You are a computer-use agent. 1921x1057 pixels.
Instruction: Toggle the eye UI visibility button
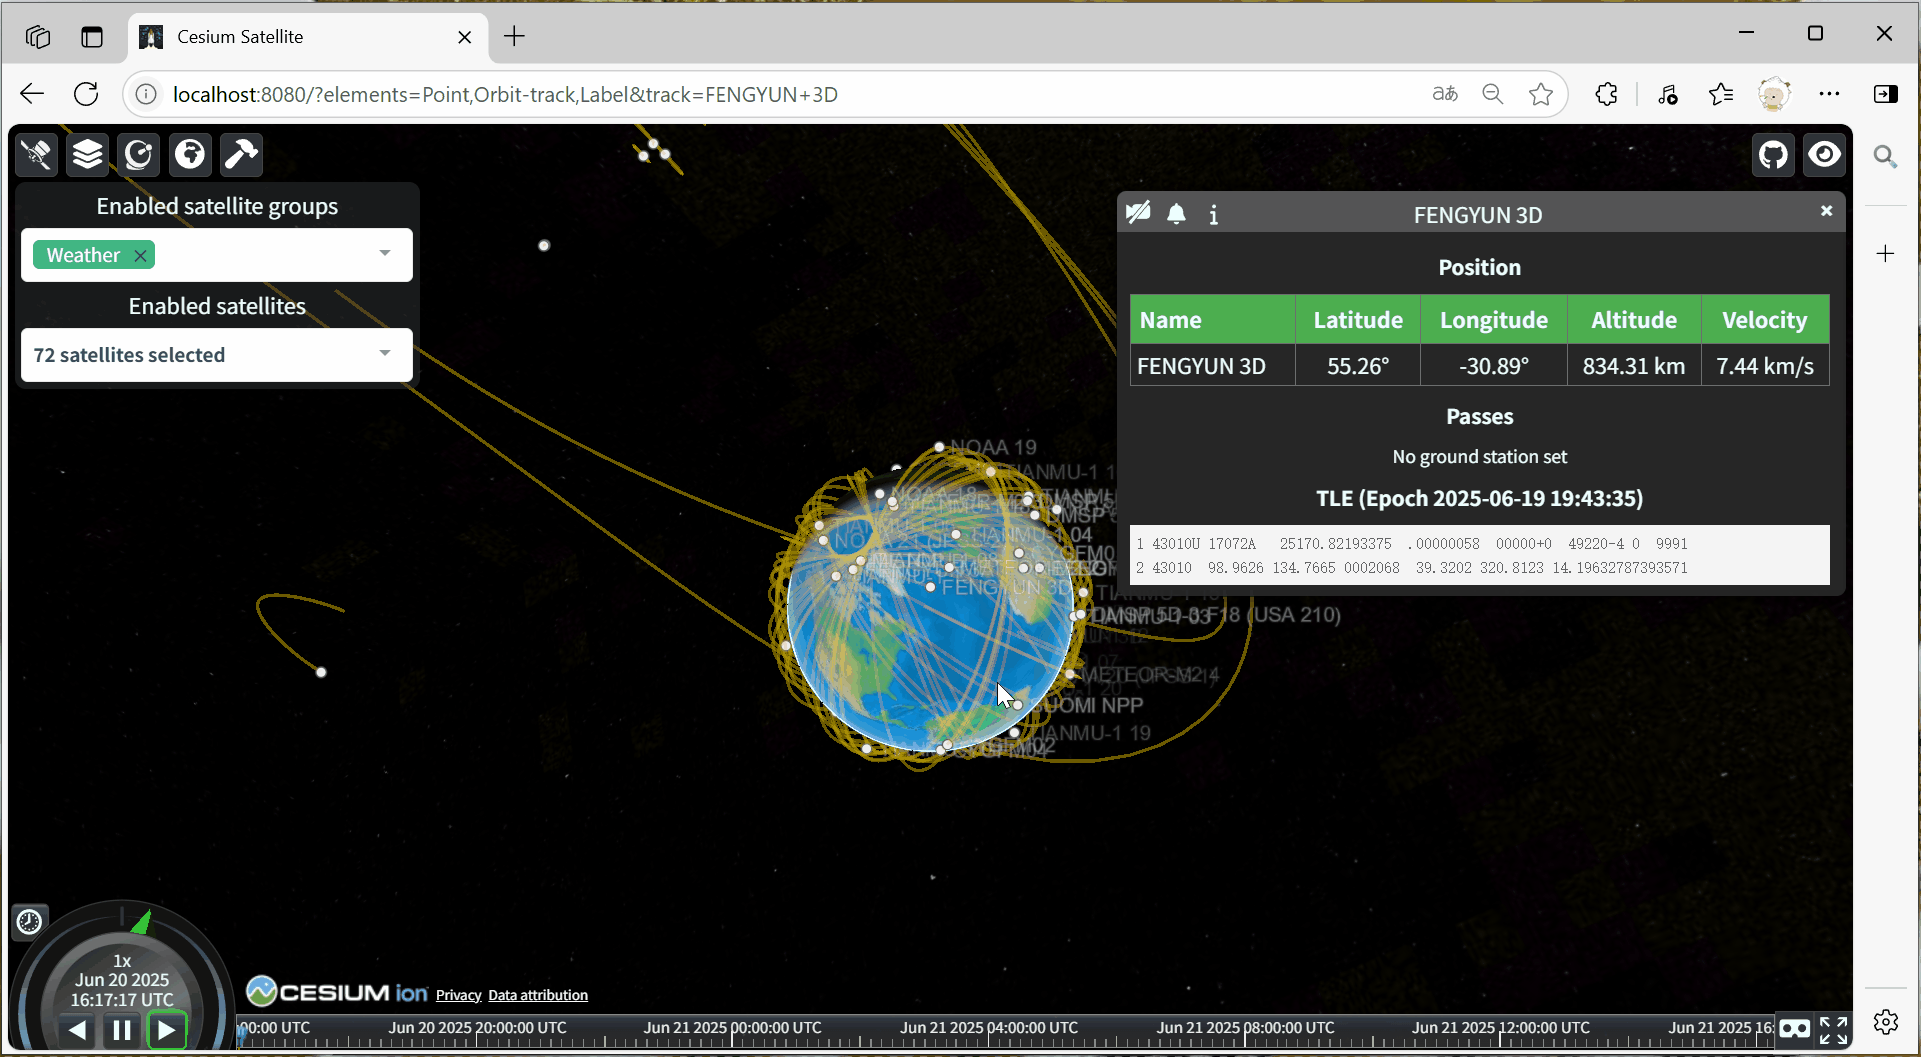tap(1824, 155)
